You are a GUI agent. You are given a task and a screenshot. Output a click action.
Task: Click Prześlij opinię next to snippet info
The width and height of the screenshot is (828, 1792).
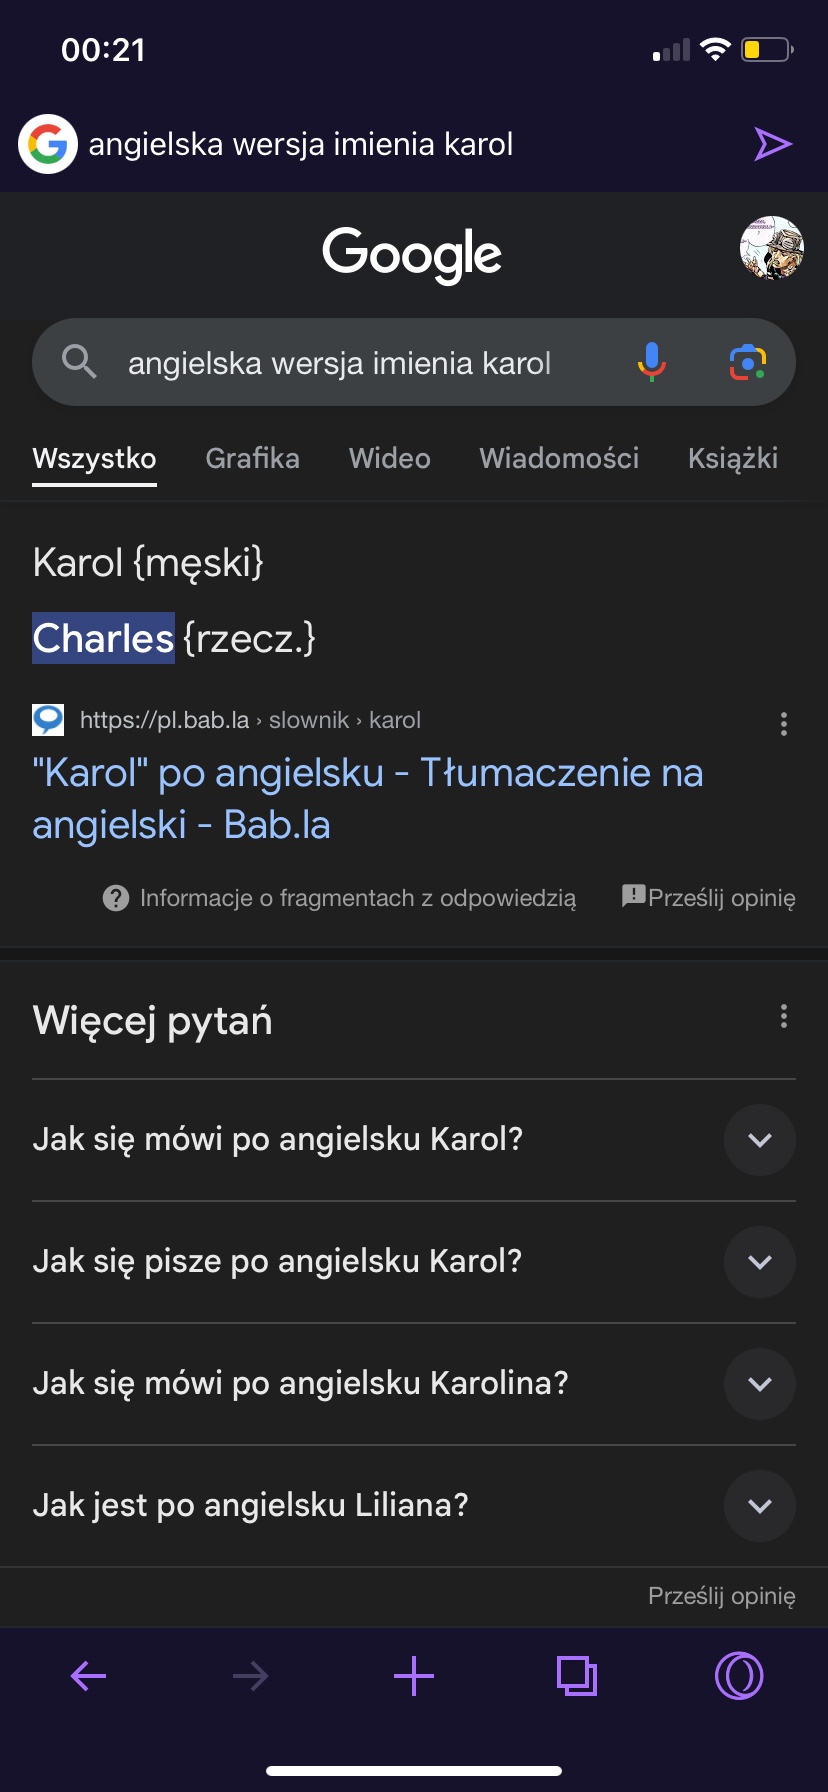pos(710,898)
